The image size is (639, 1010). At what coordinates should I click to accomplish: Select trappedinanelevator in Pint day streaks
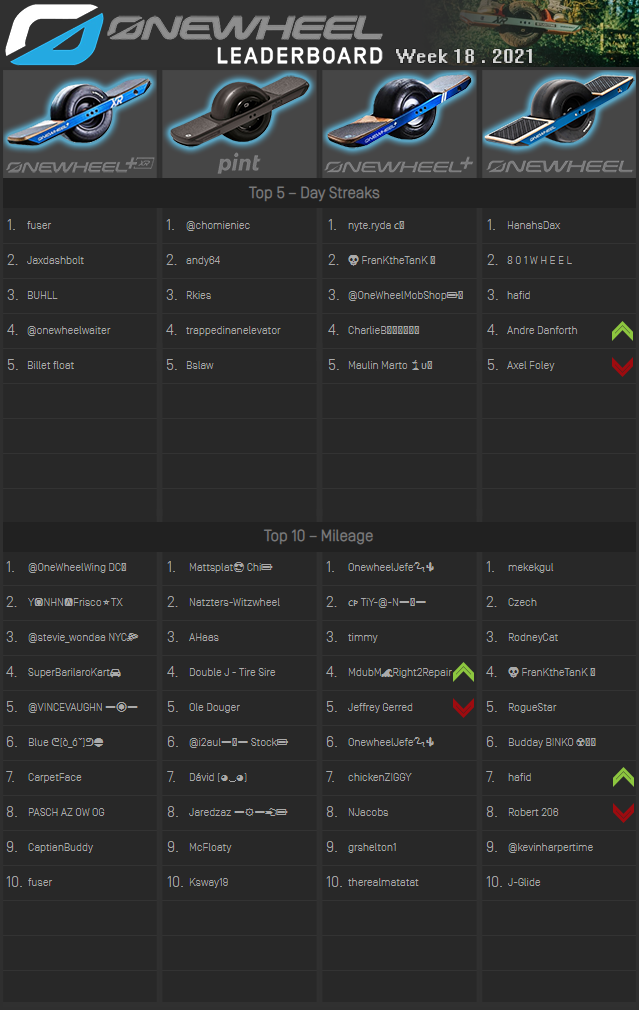[x=233, y=331]
